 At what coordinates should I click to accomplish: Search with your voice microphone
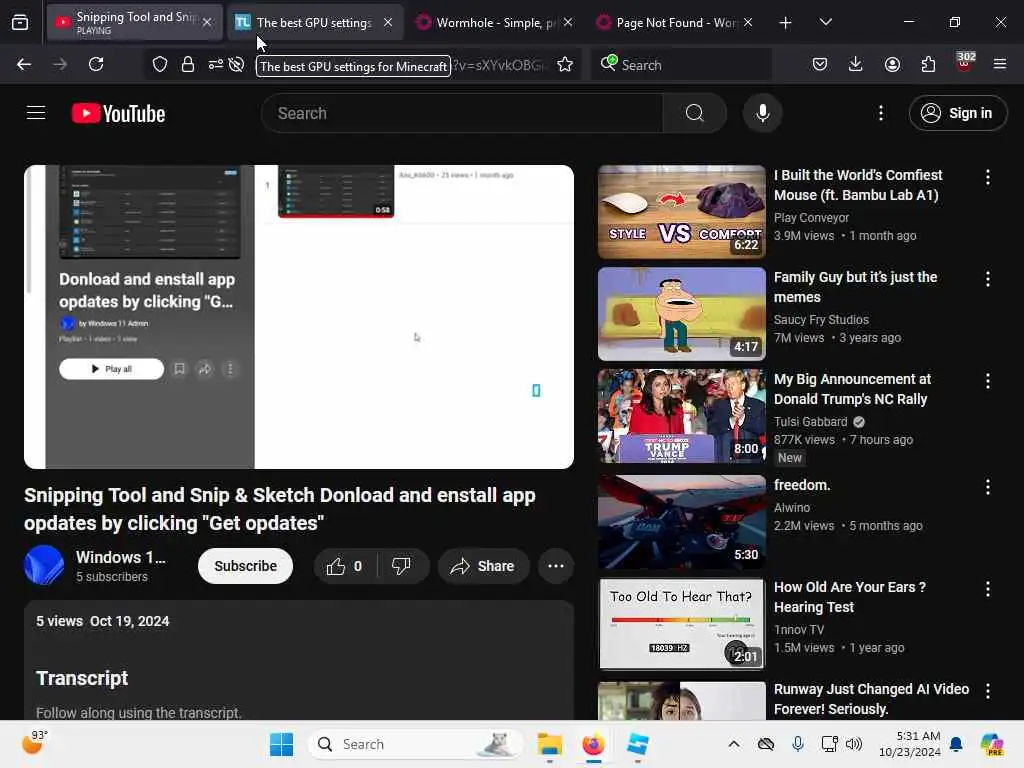coord(762,113)
